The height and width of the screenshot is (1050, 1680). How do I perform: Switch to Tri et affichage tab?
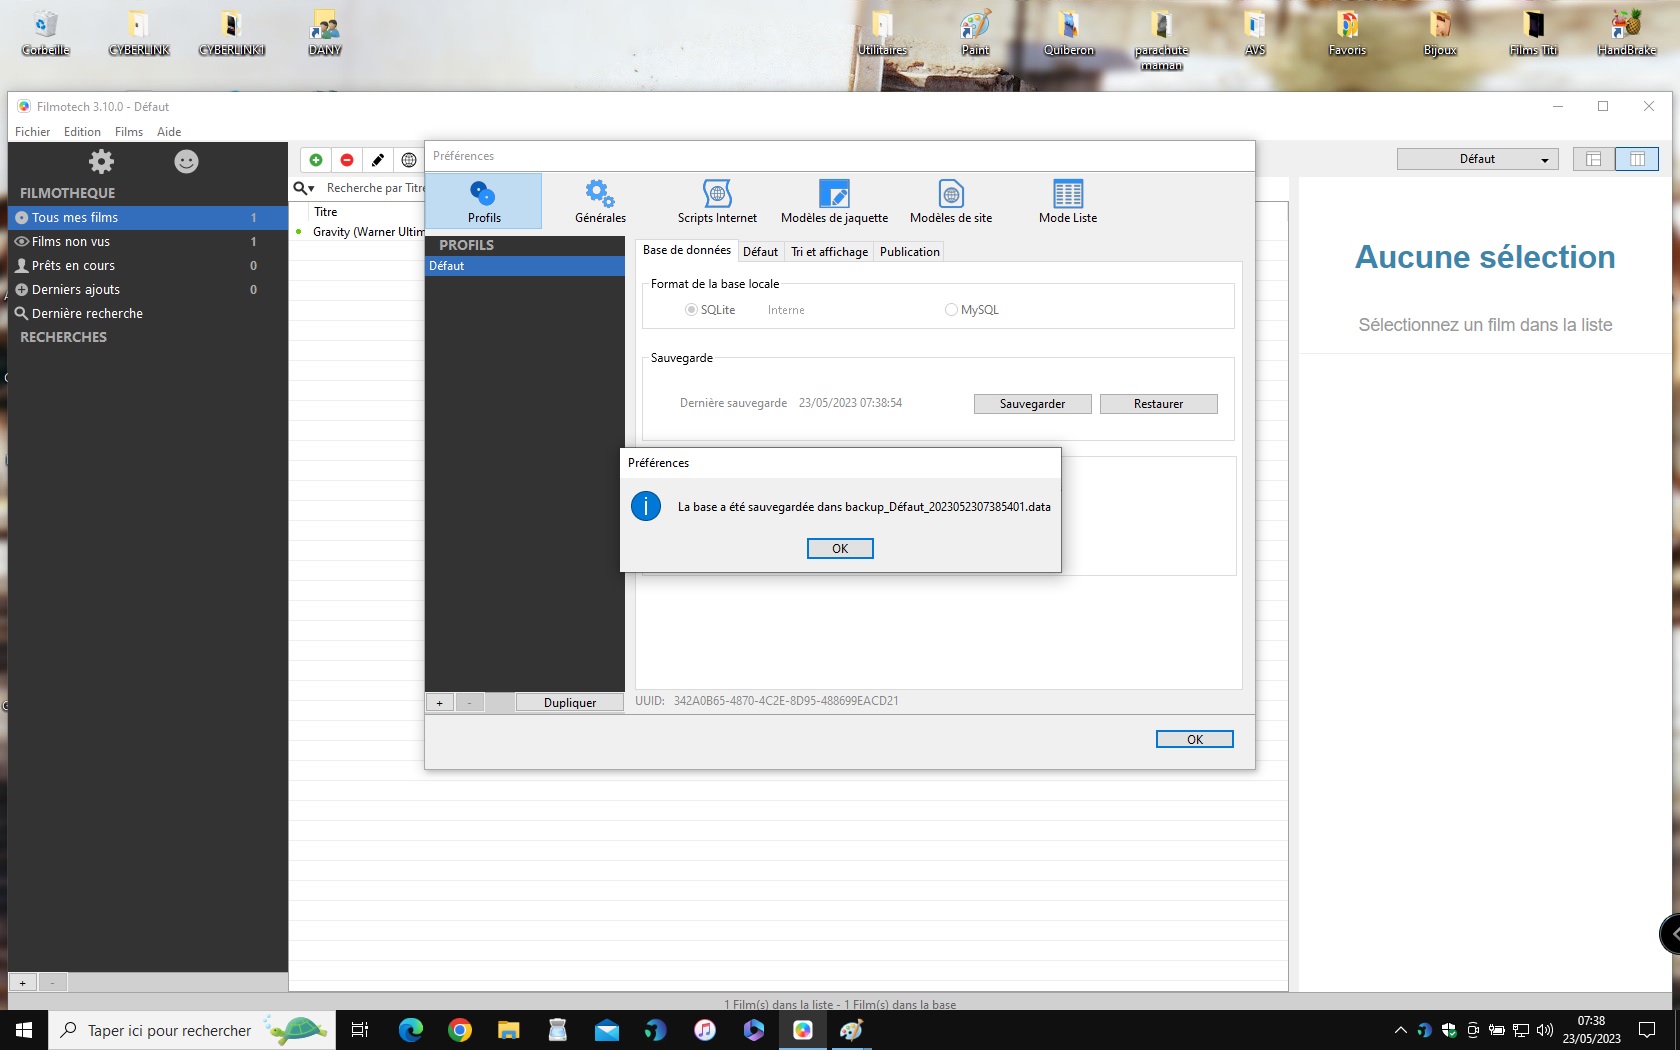[x=829, y=252]
